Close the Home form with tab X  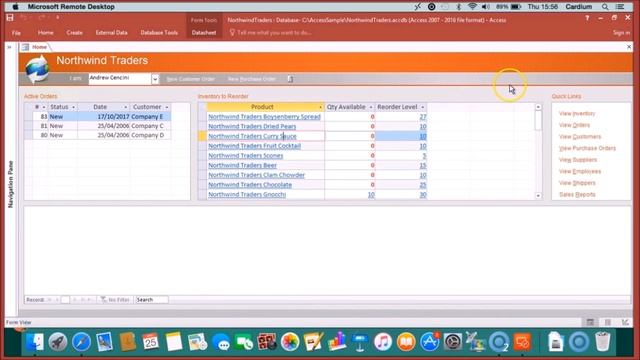(629, 47)
